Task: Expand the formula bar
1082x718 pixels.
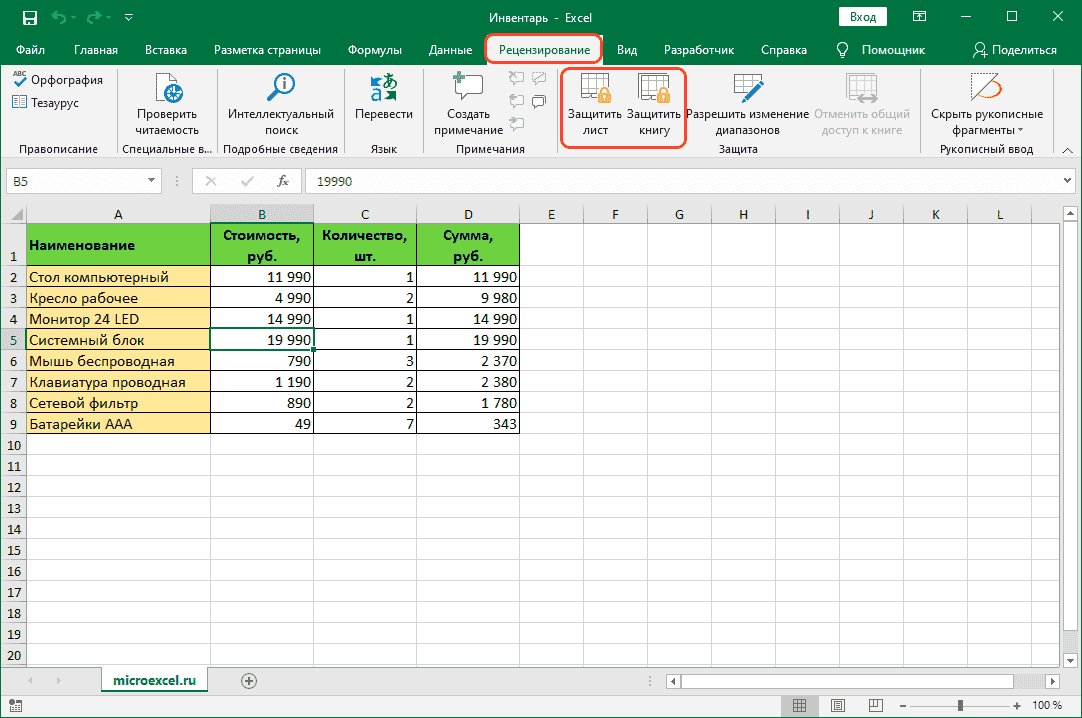Action: coord(1067,181)
